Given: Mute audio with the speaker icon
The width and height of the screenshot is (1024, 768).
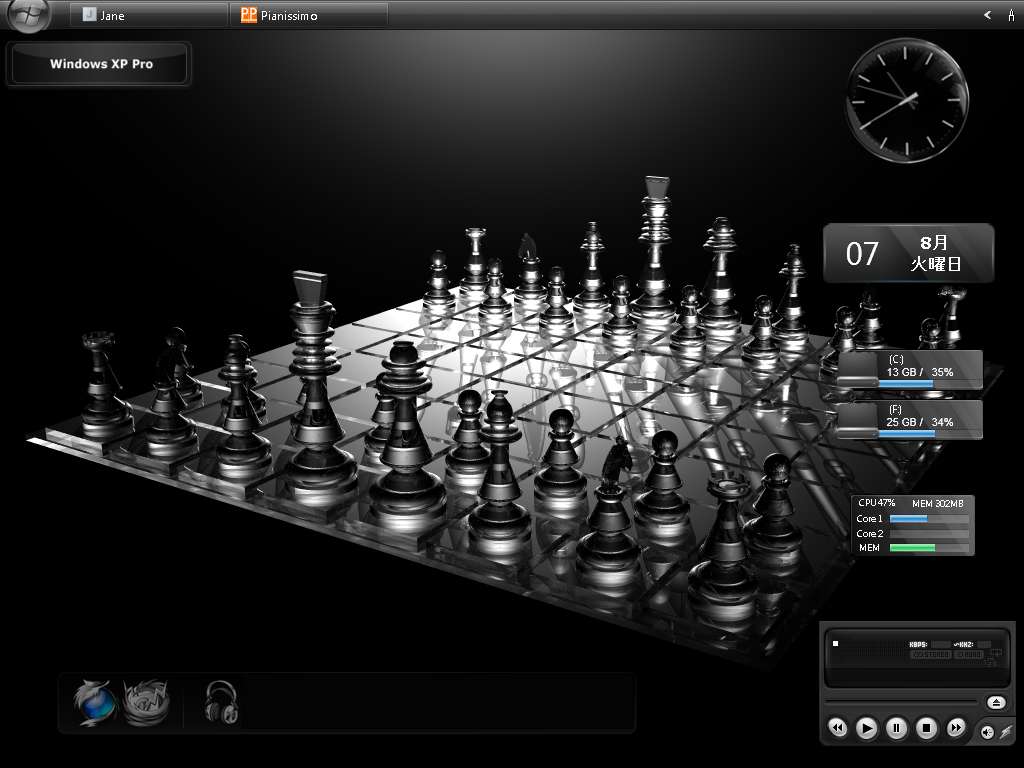Looking at the screenshot, I should pyautogui.click(x=986, y=733).
